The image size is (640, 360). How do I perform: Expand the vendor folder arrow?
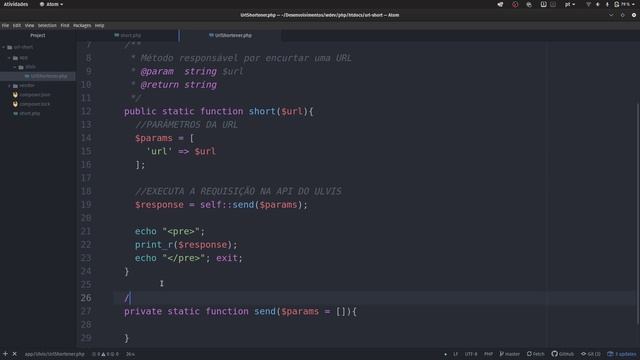(9, 86)
